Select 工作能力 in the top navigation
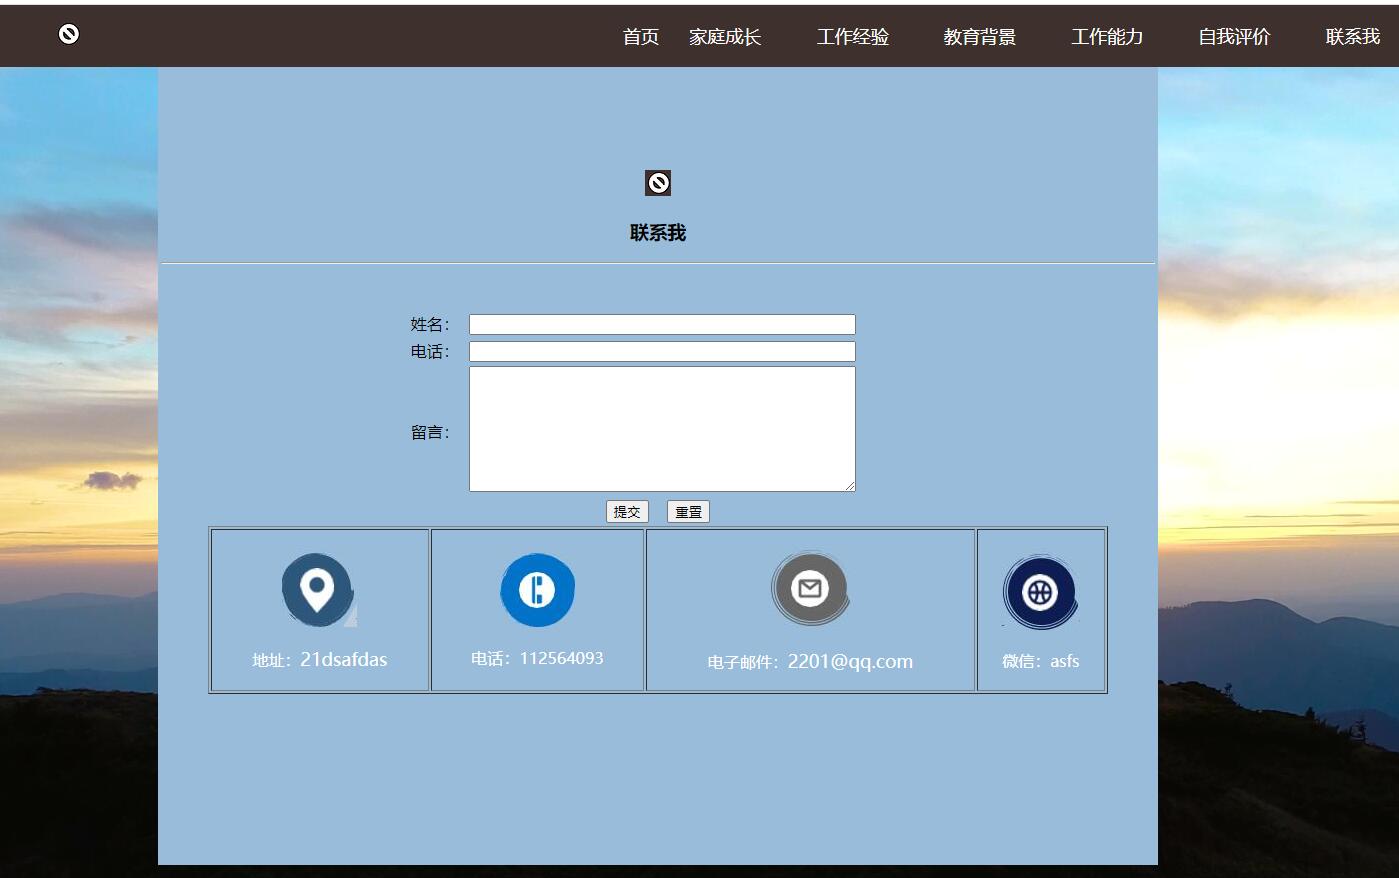This screenshot has height=878, width=1399. pos(1107,37)
